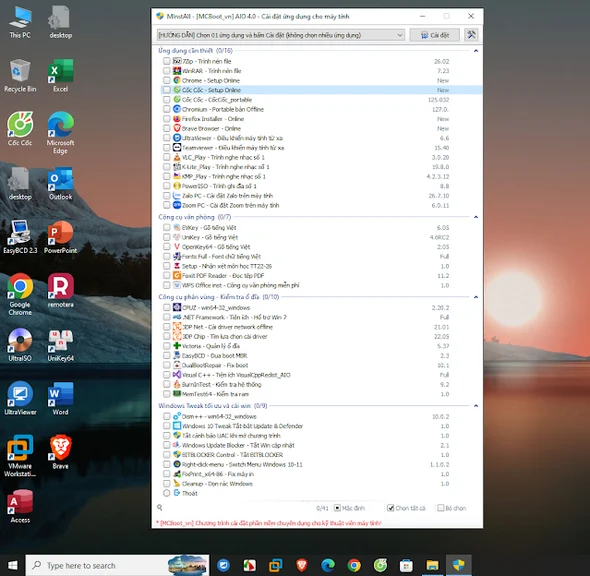
Task: Select the Zalo PC row
Action: (321, 195)
